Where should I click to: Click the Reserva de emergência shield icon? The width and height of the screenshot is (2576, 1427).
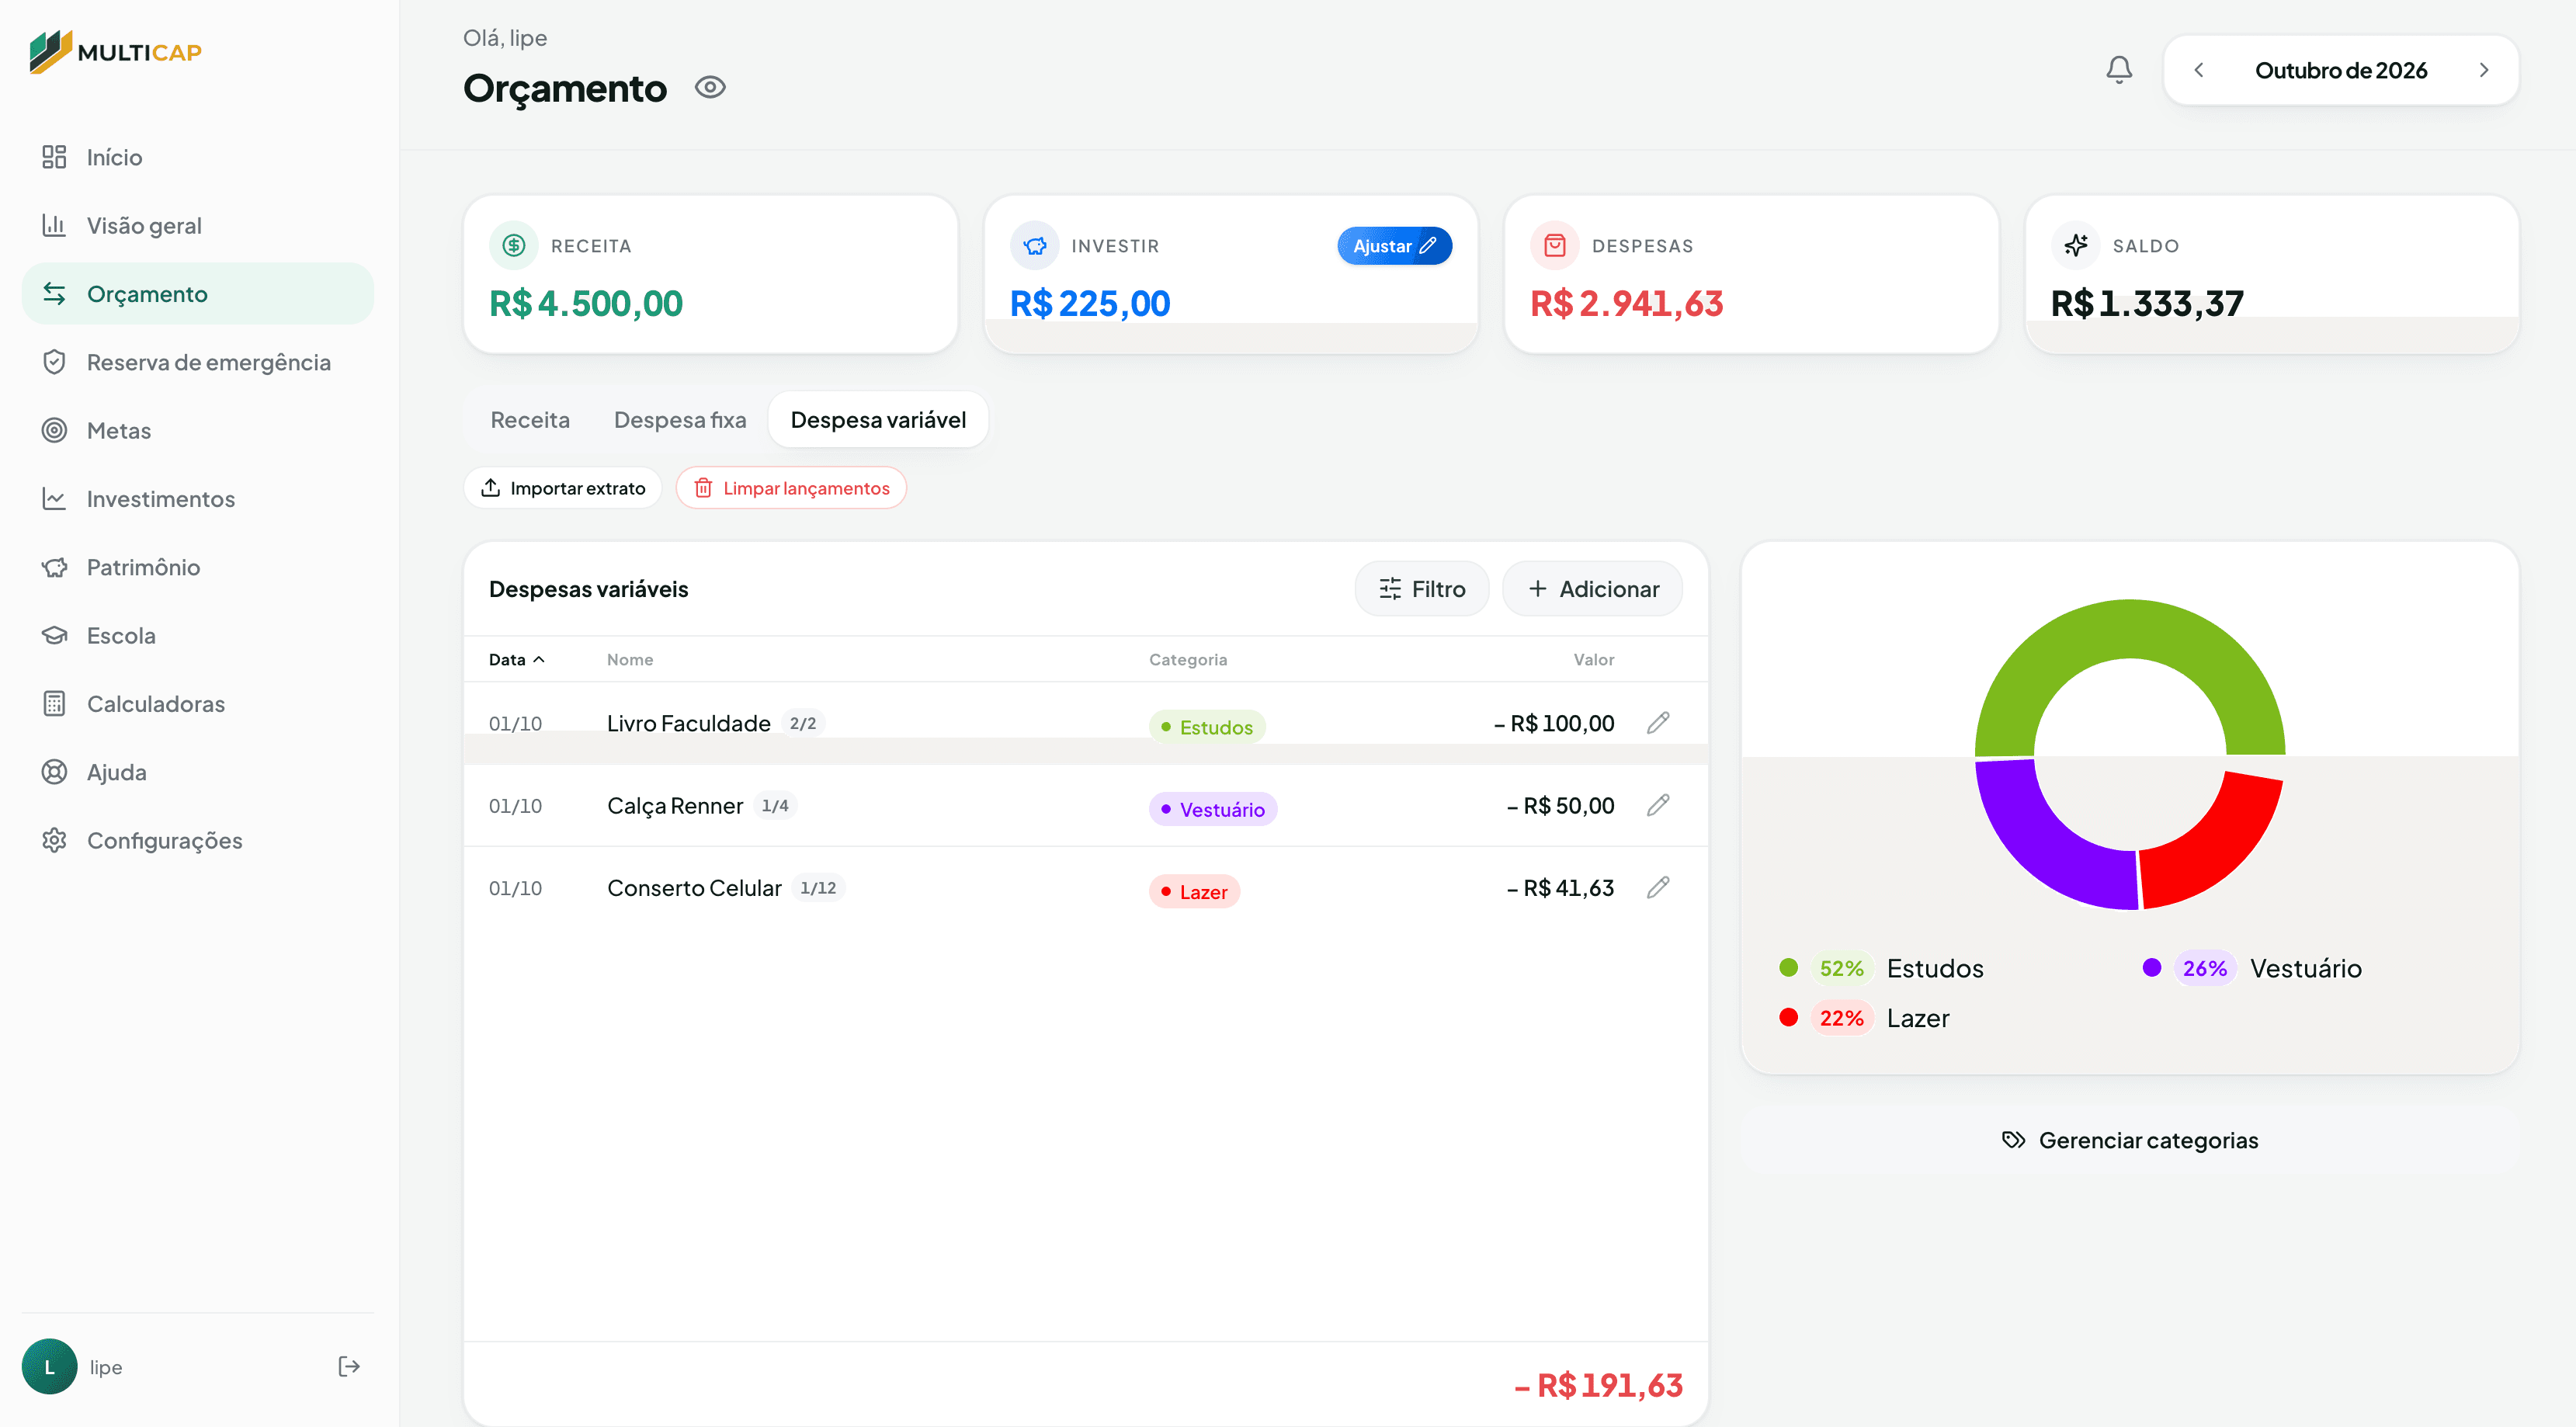click(x=54, y=362)
